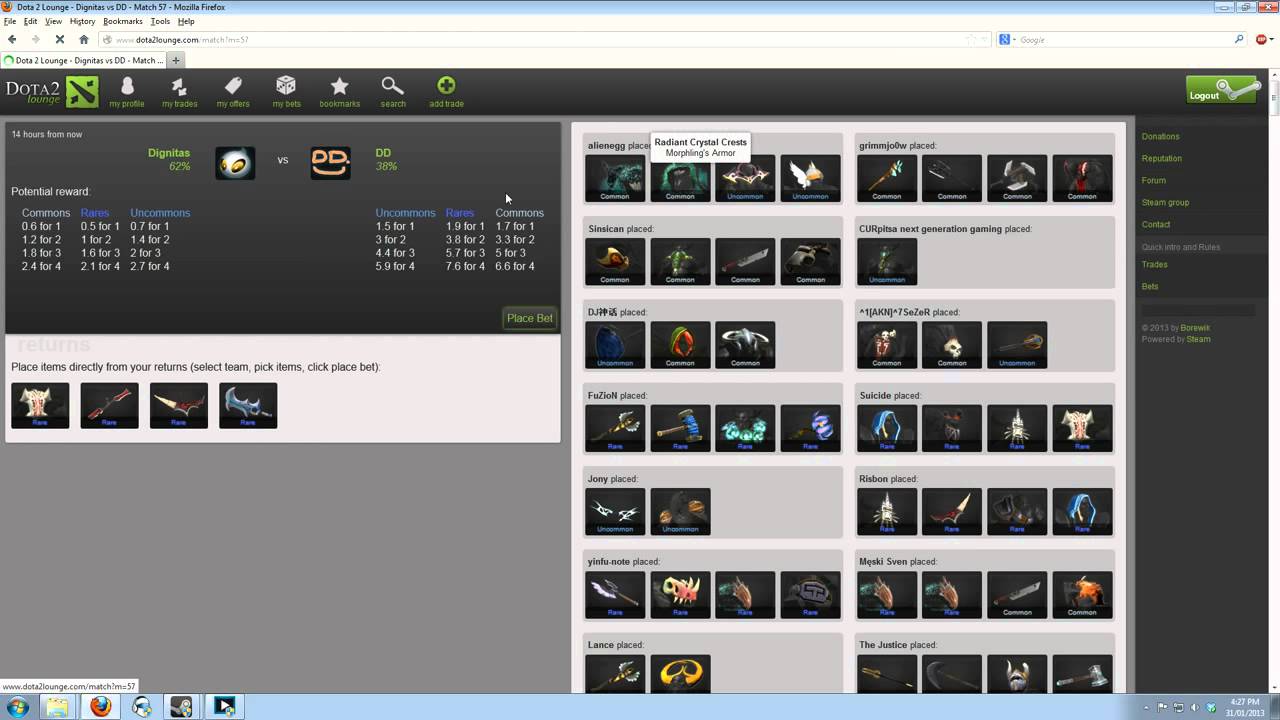Click the Windows Start button
This screenshot has height=720, width=1280.
[17, 707]
